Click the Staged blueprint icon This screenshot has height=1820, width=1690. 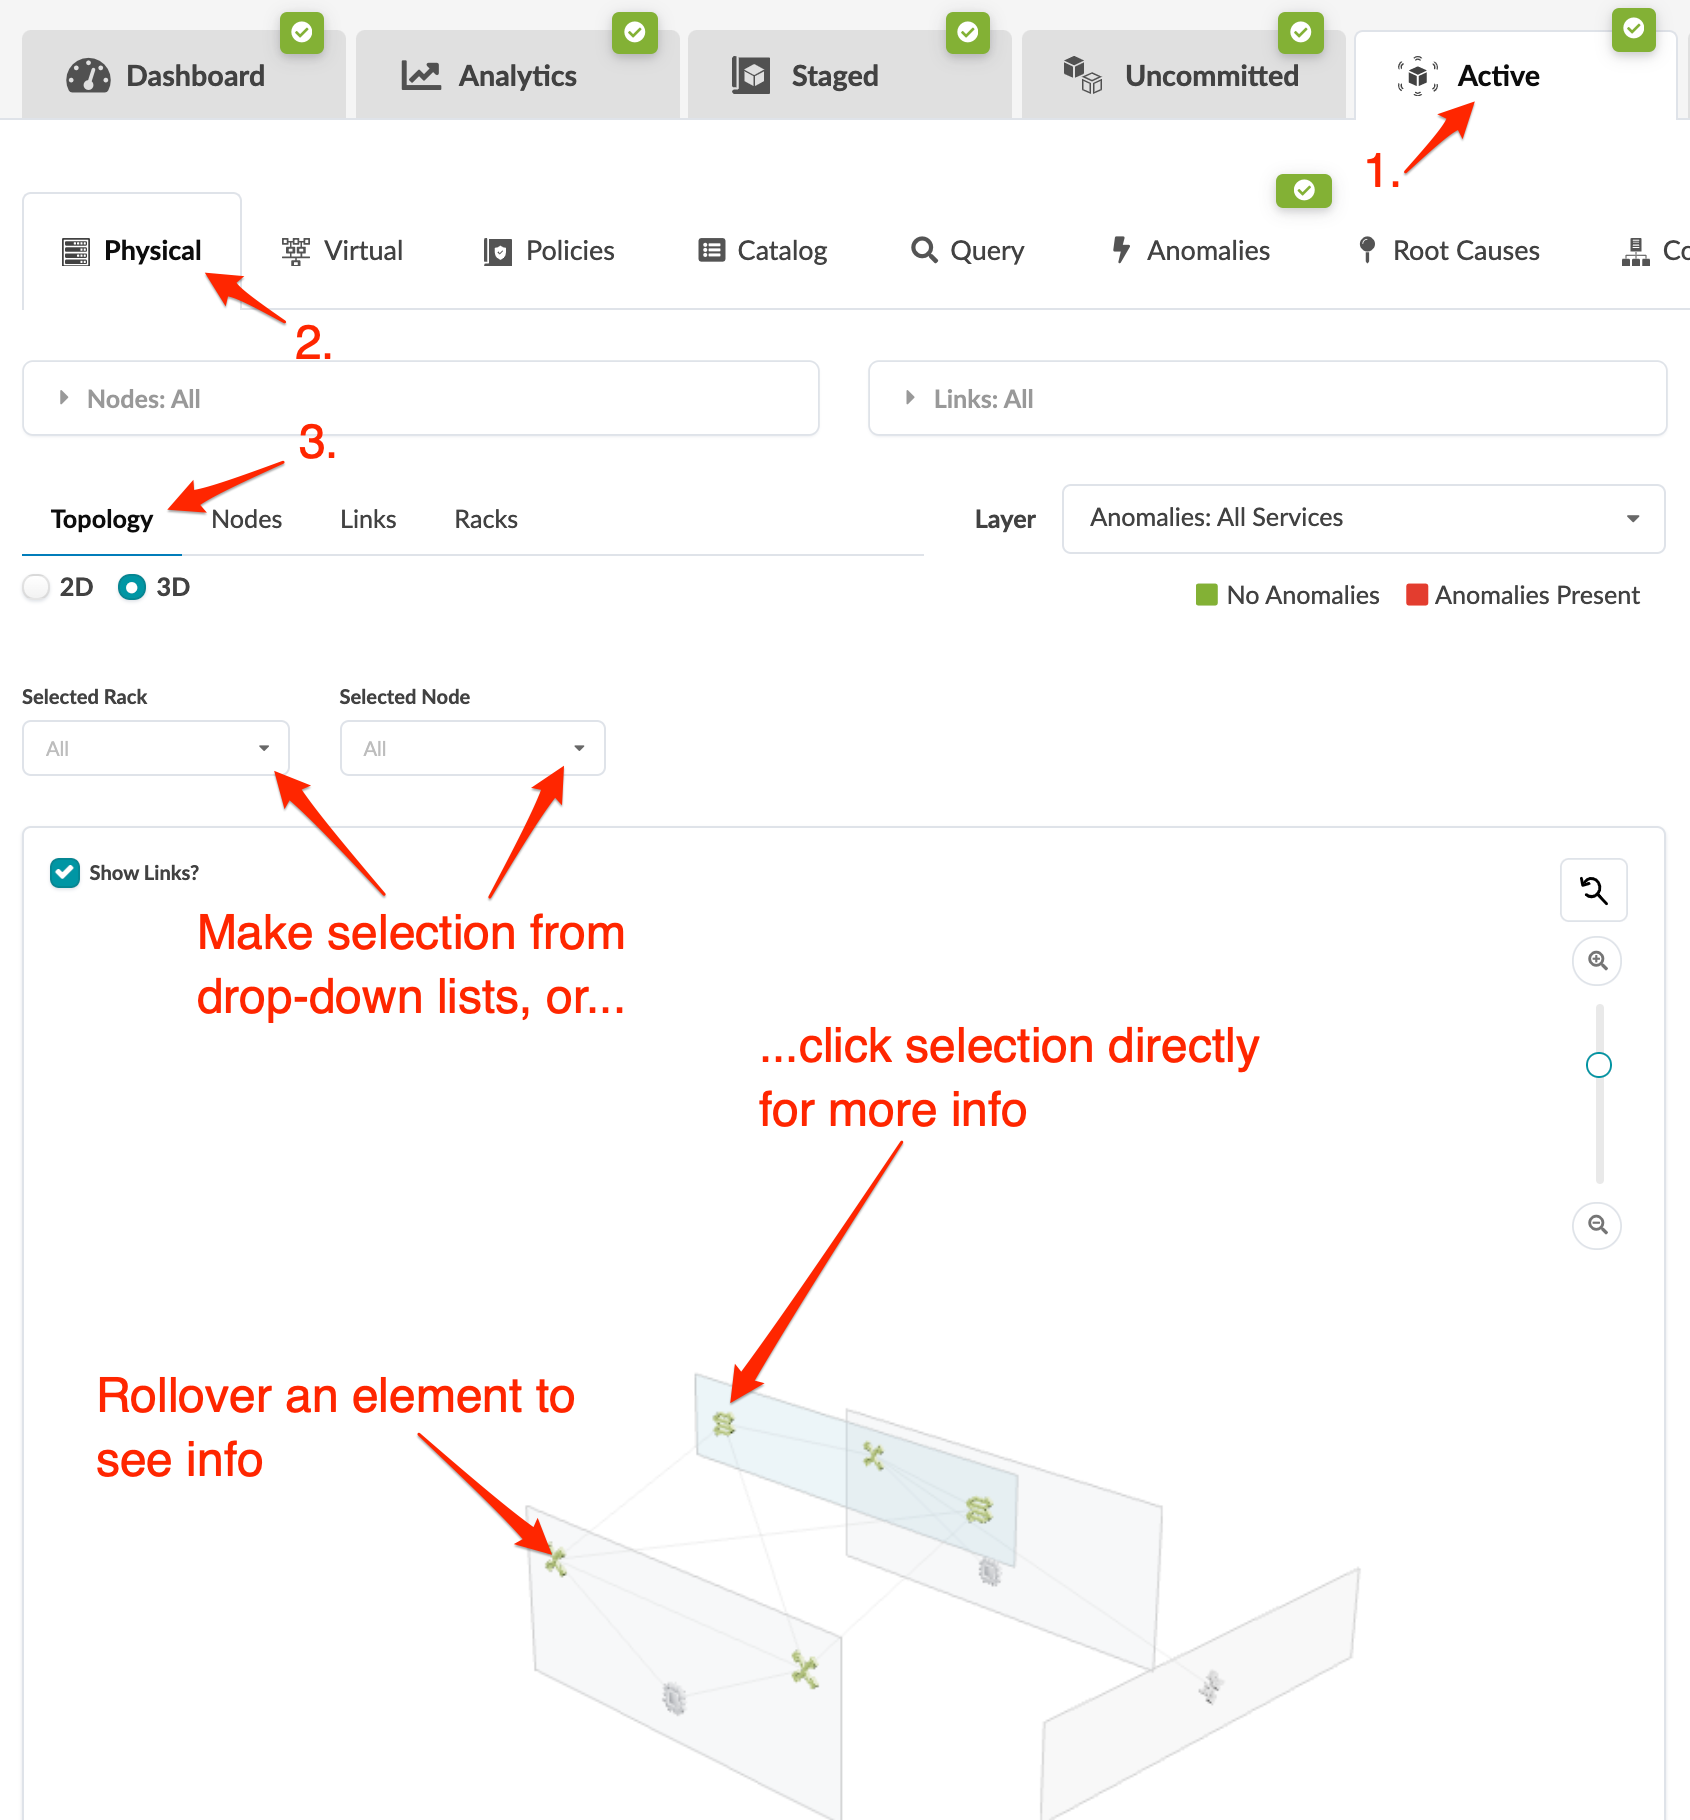(751, 76)
